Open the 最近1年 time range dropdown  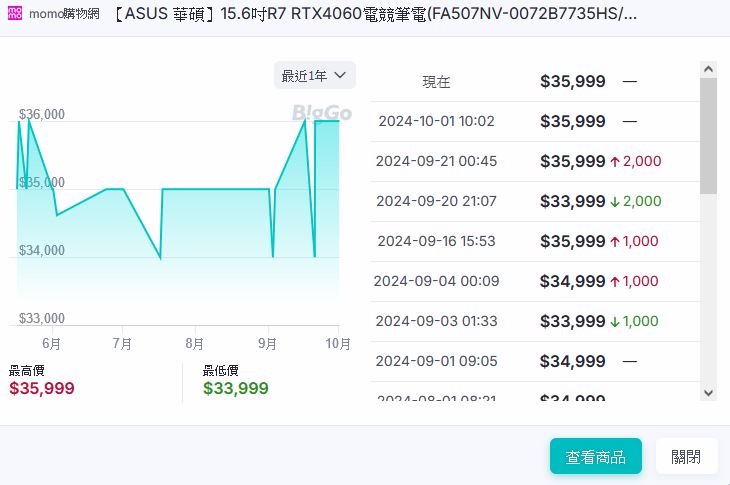(x=315, y=75)
